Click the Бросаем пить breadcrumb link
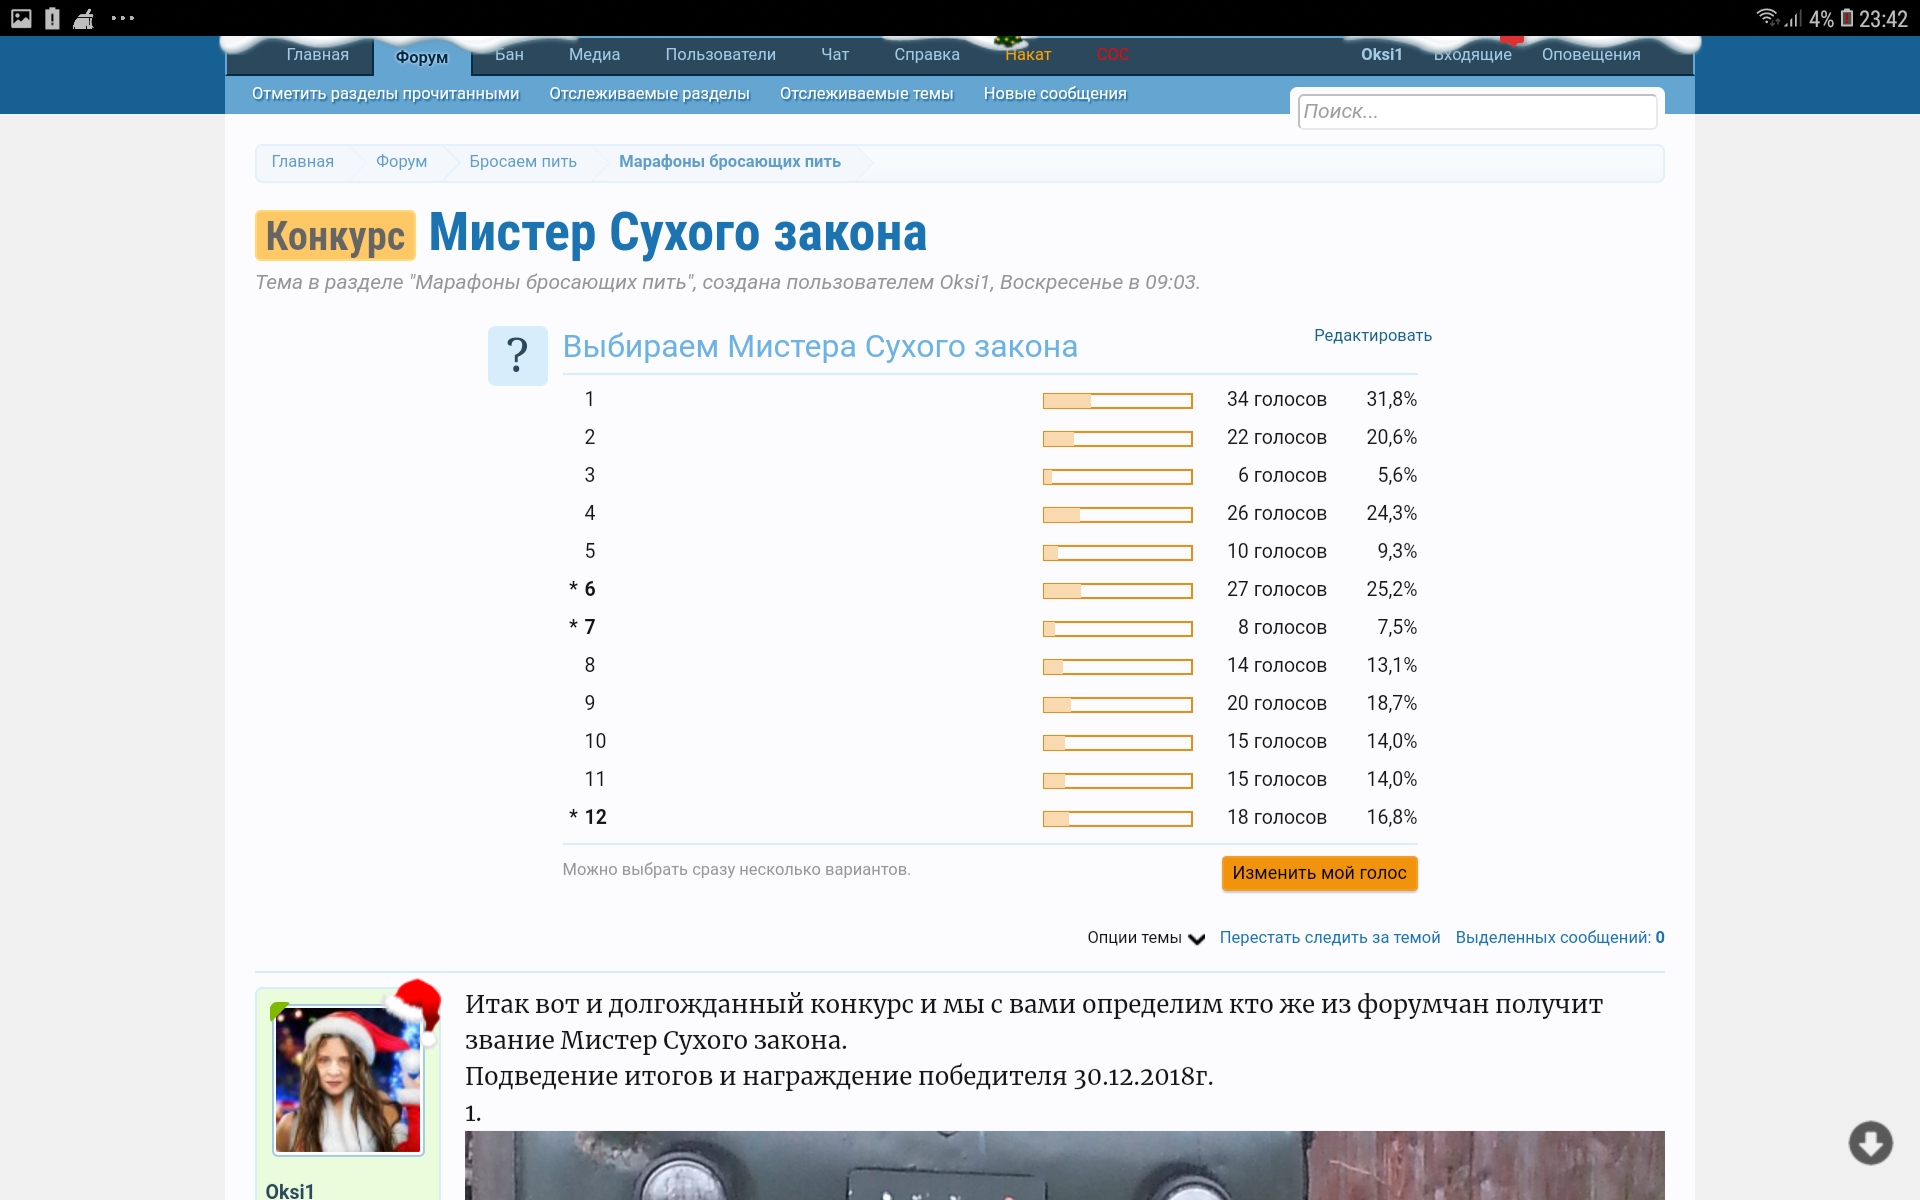The width and height of the screenshot is (1920, 1200). coord(525,160)
